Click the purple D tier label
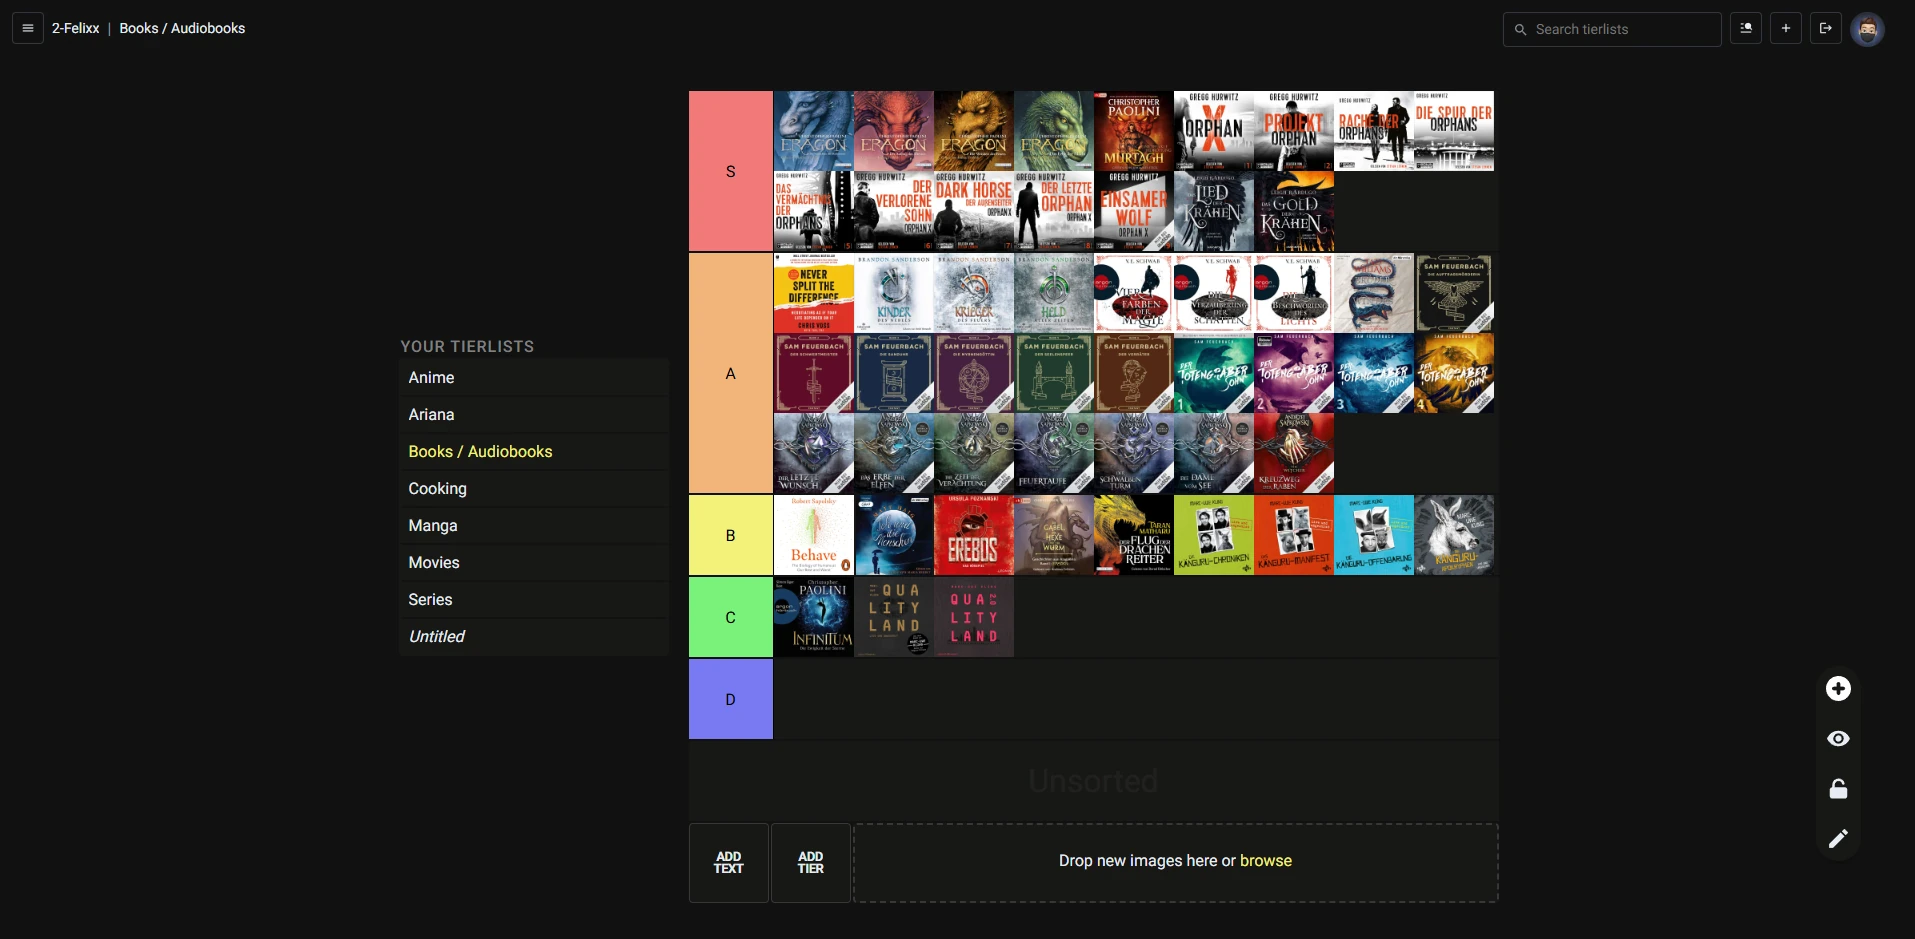Image resolution: width=1915 pixels, height=939 pixels. tap(731, 699)
